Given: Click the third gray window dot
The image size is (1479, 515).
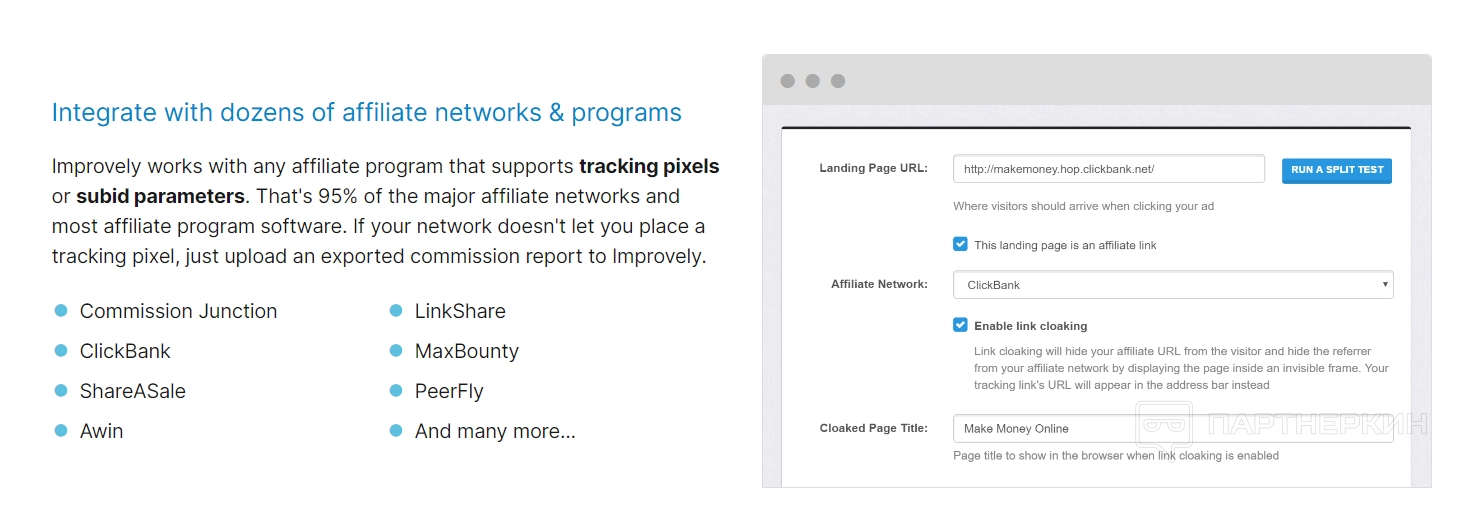Looking at the screenshot, I should tap(838, 81).
